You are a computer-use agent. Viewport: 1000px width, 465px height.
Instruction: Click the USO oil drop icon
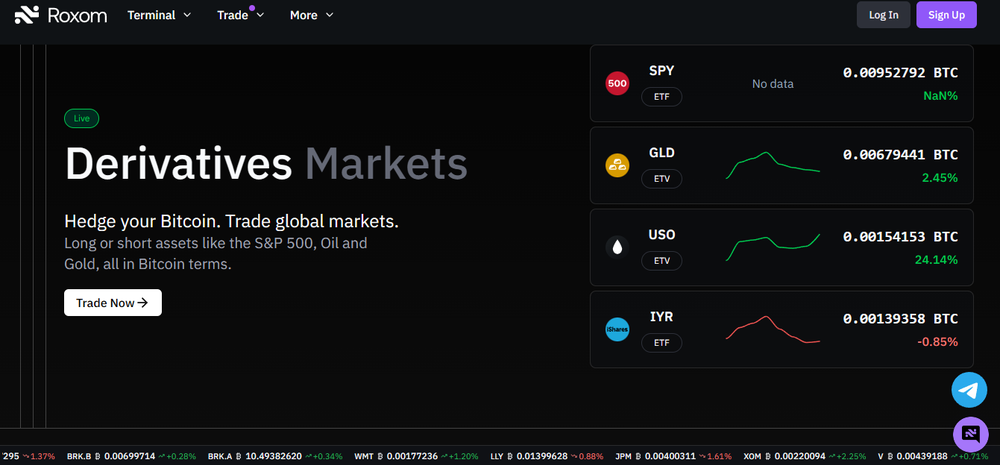[x=617, y=247]
